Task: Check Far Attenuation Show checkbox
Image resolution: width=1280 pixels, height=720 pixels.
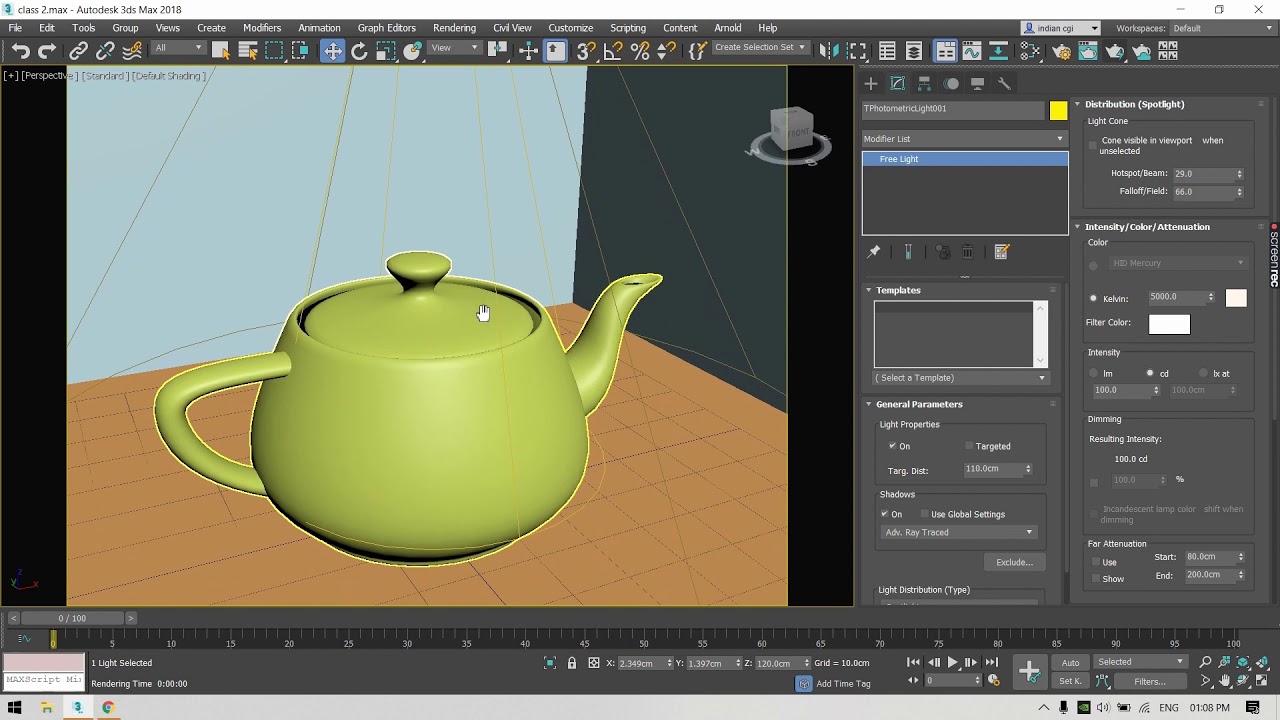Action: [x=1096, y=579]
